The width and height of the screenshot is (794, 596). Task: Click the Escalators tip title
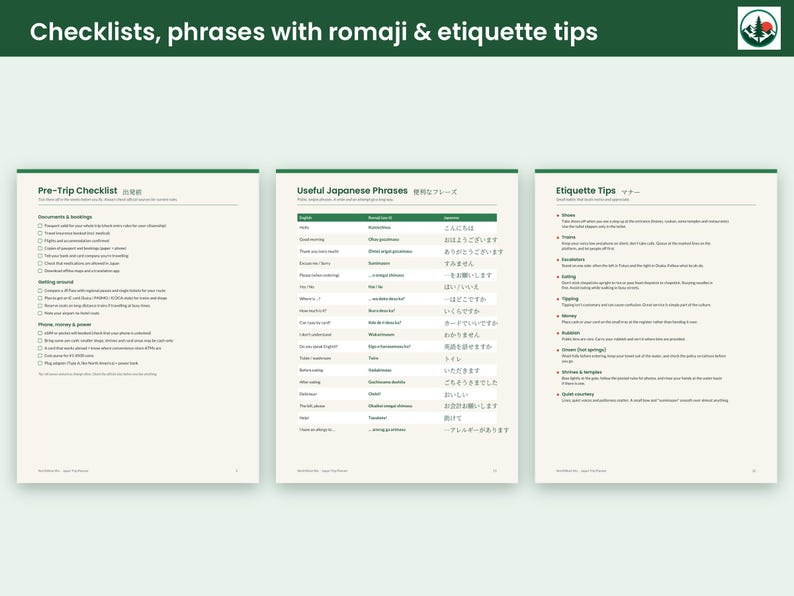[573, 259]
